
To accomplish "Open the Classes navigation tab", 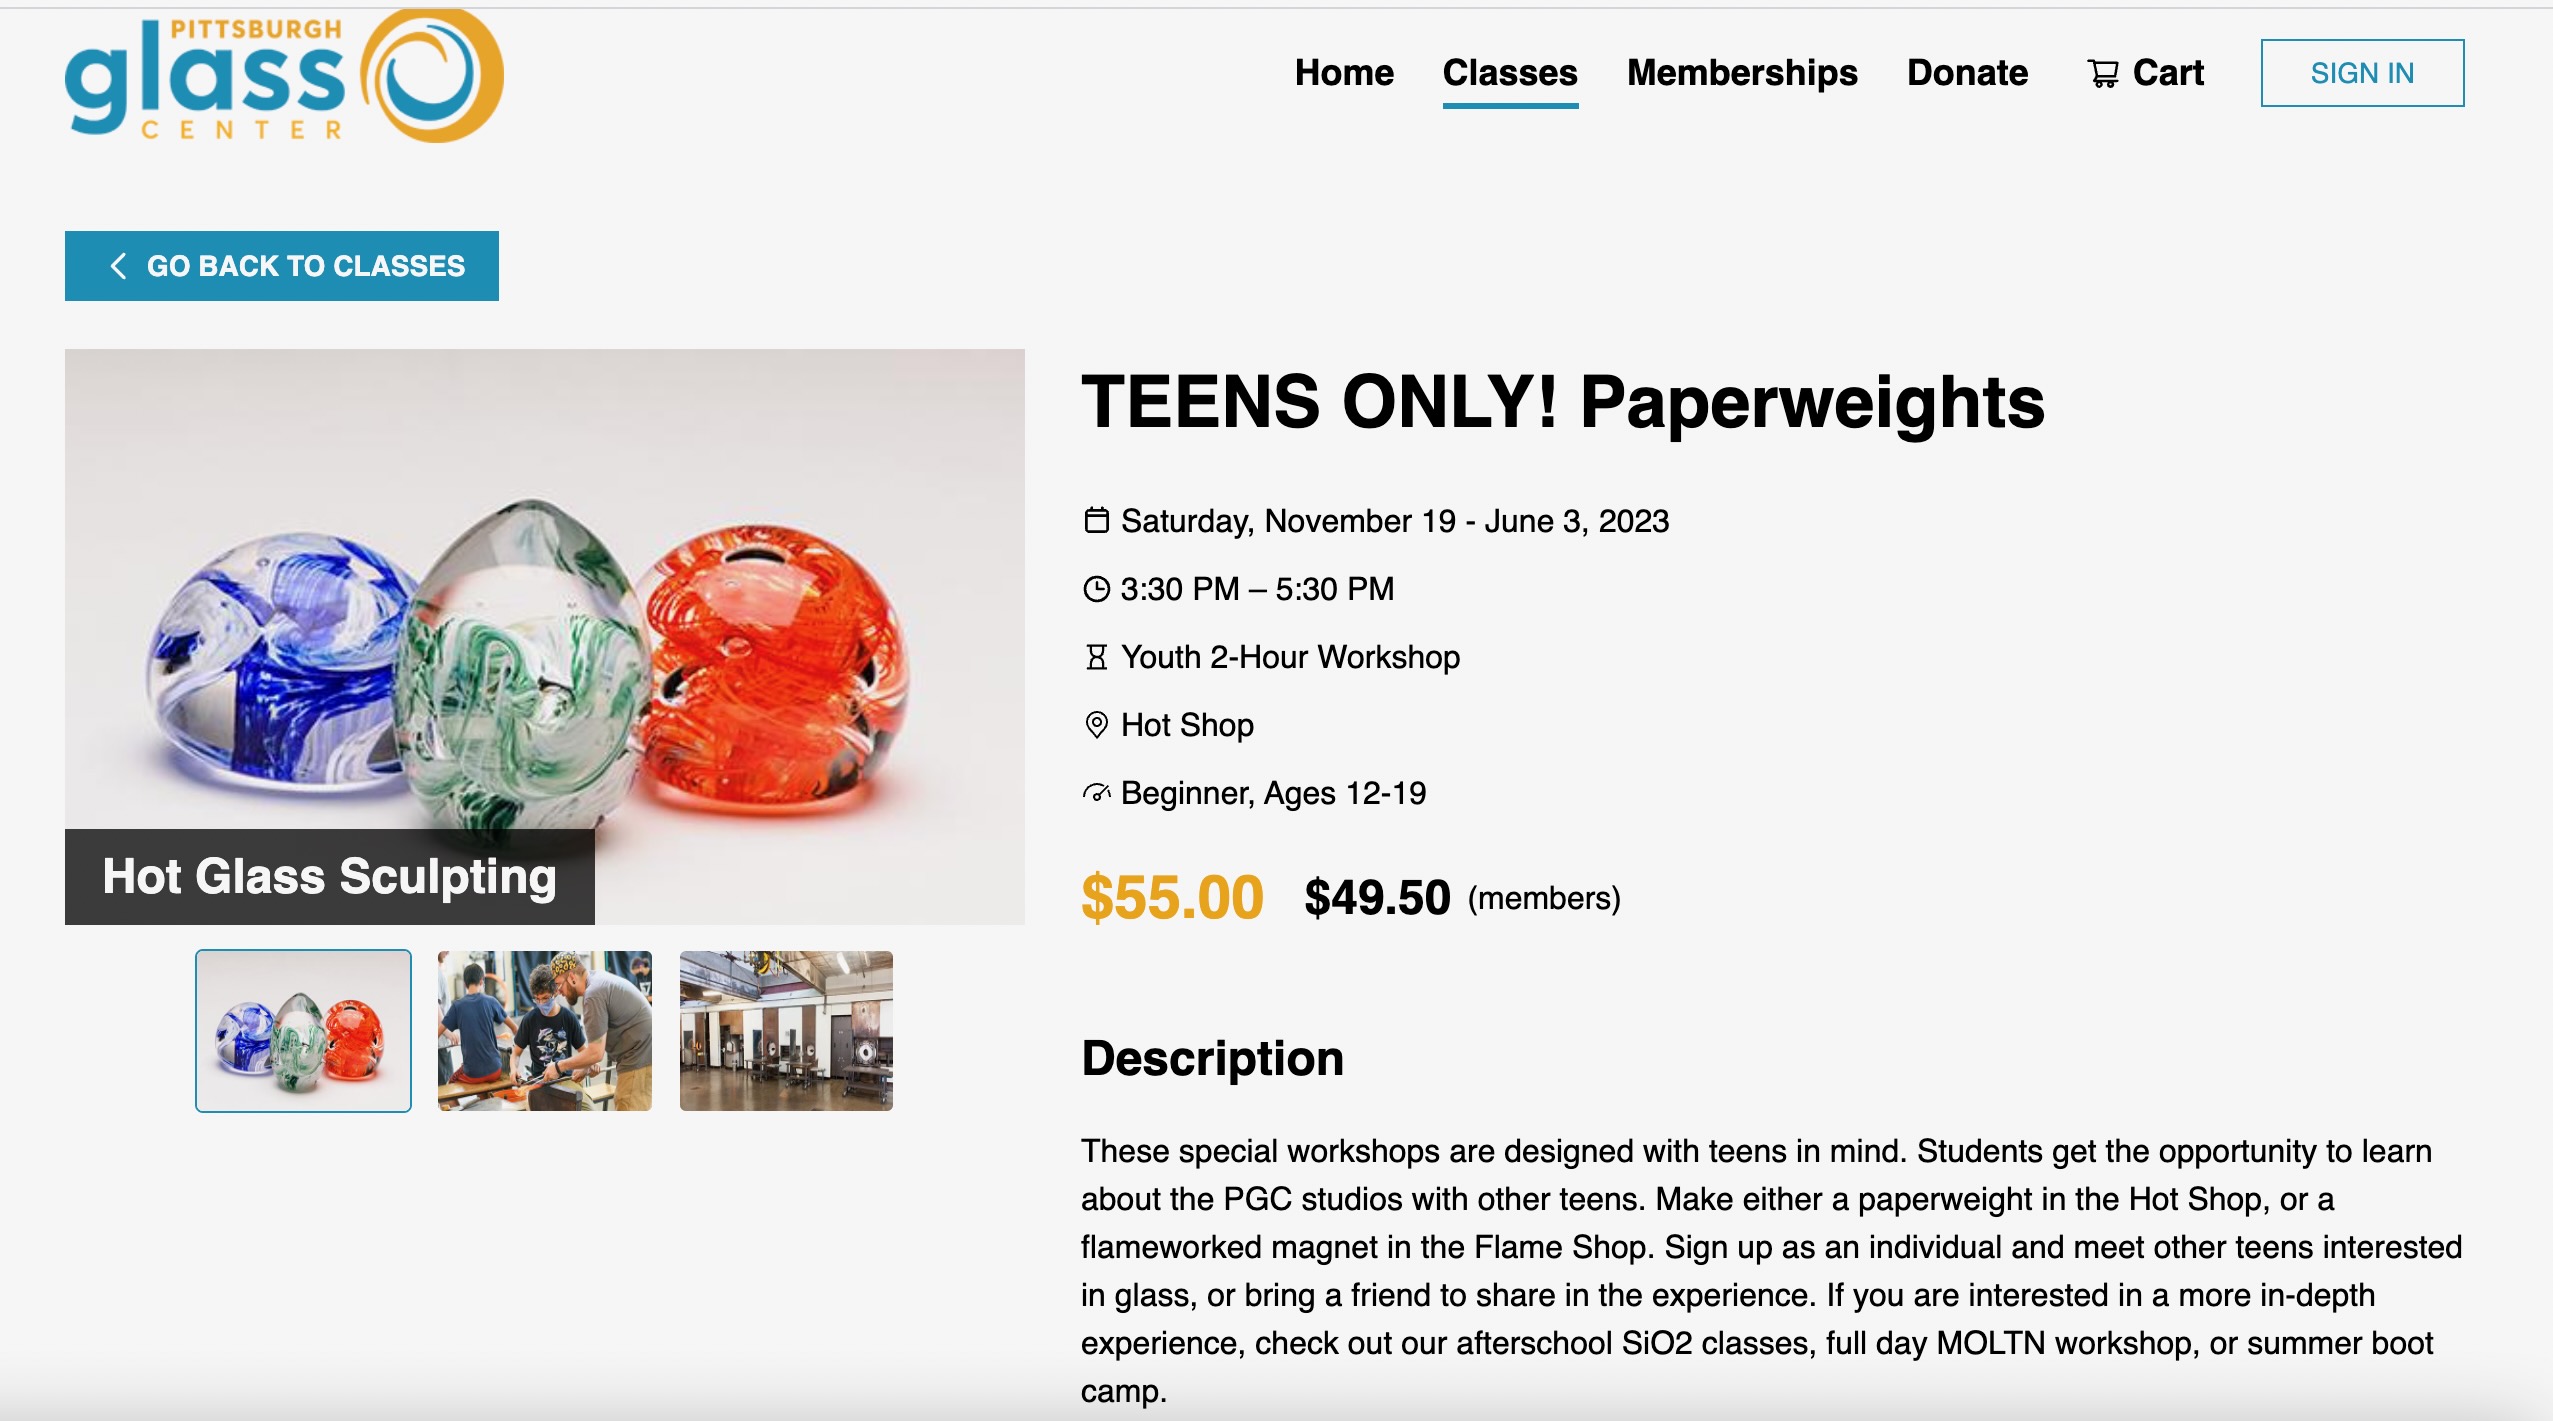I will (x=1509, y=73).
